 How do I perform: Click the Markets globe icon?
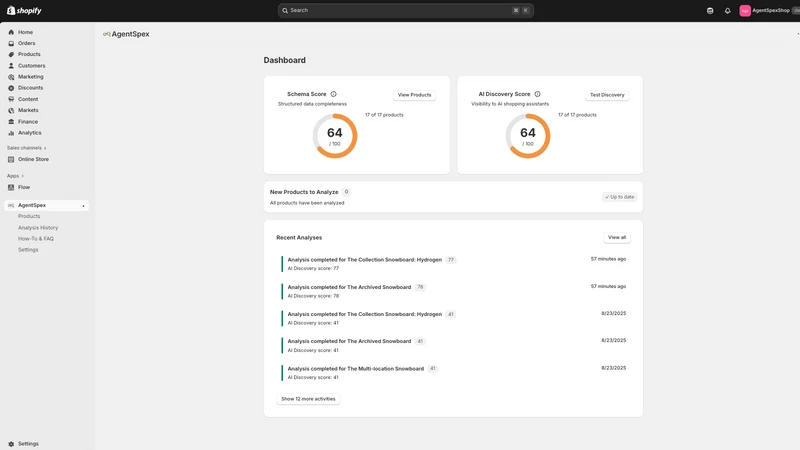(11, 110)
